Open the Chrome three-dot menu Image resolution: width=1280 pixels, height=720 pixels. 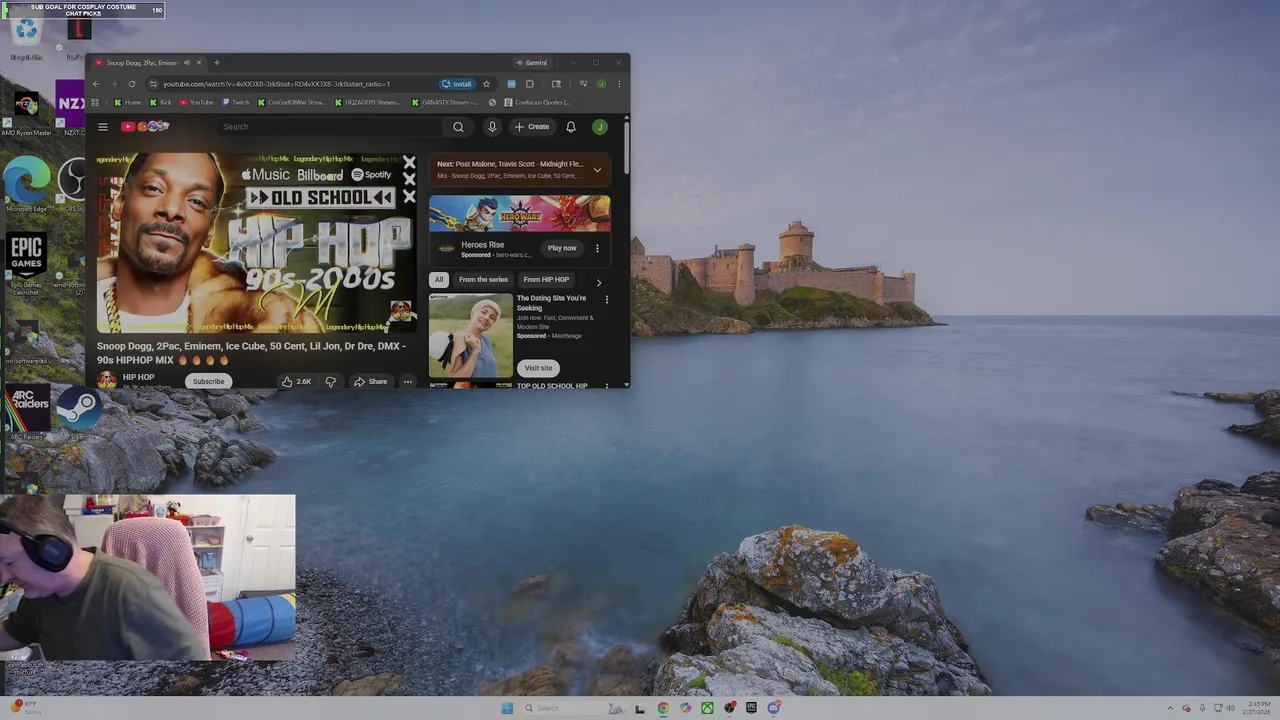coord(619,84)
